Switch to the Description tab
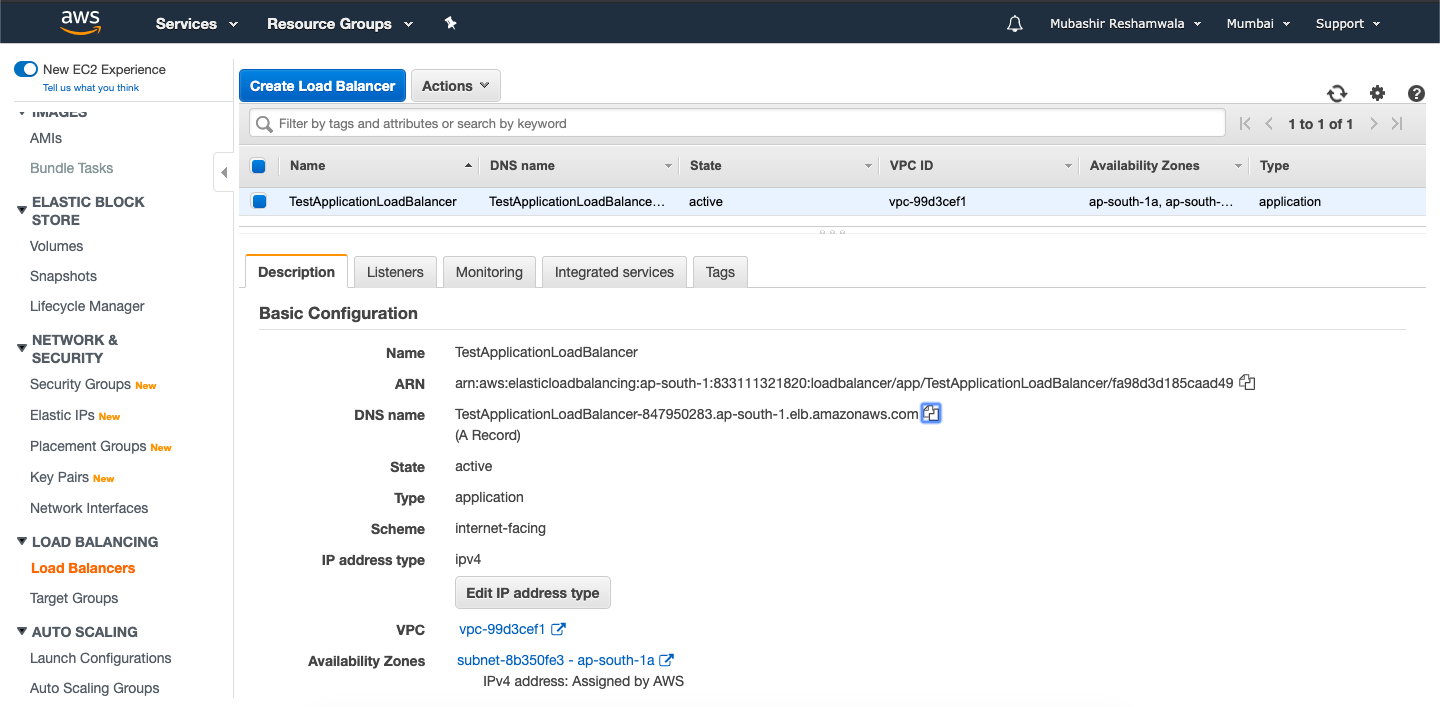1440x707 pixels. [296, 272]
